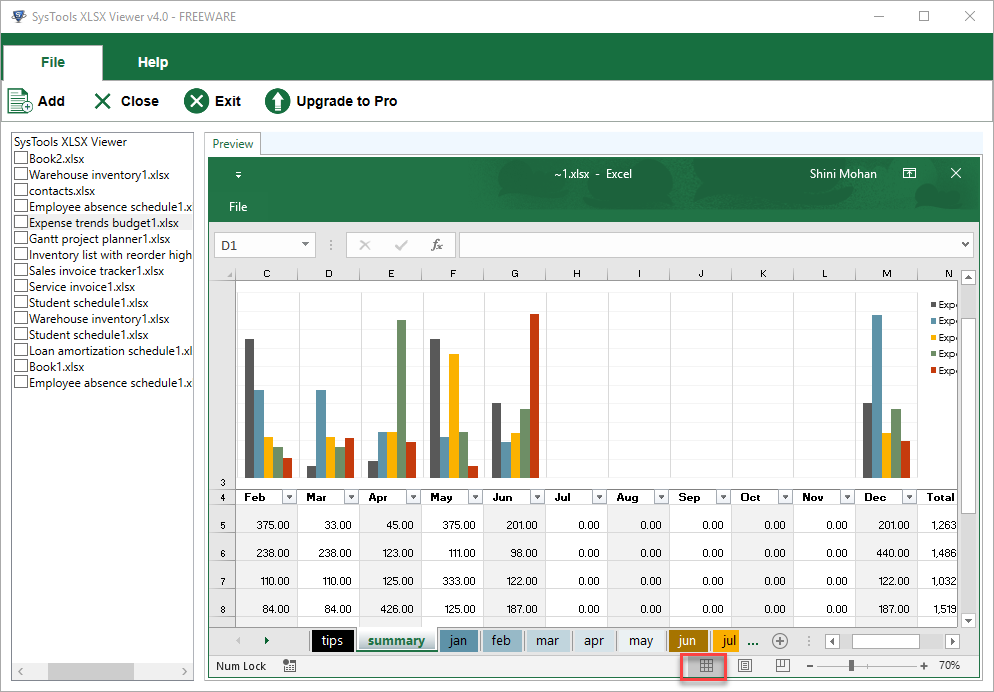Click the Upgrade to Pro arrow icon

pyautogui.click(x=277, y=101)
